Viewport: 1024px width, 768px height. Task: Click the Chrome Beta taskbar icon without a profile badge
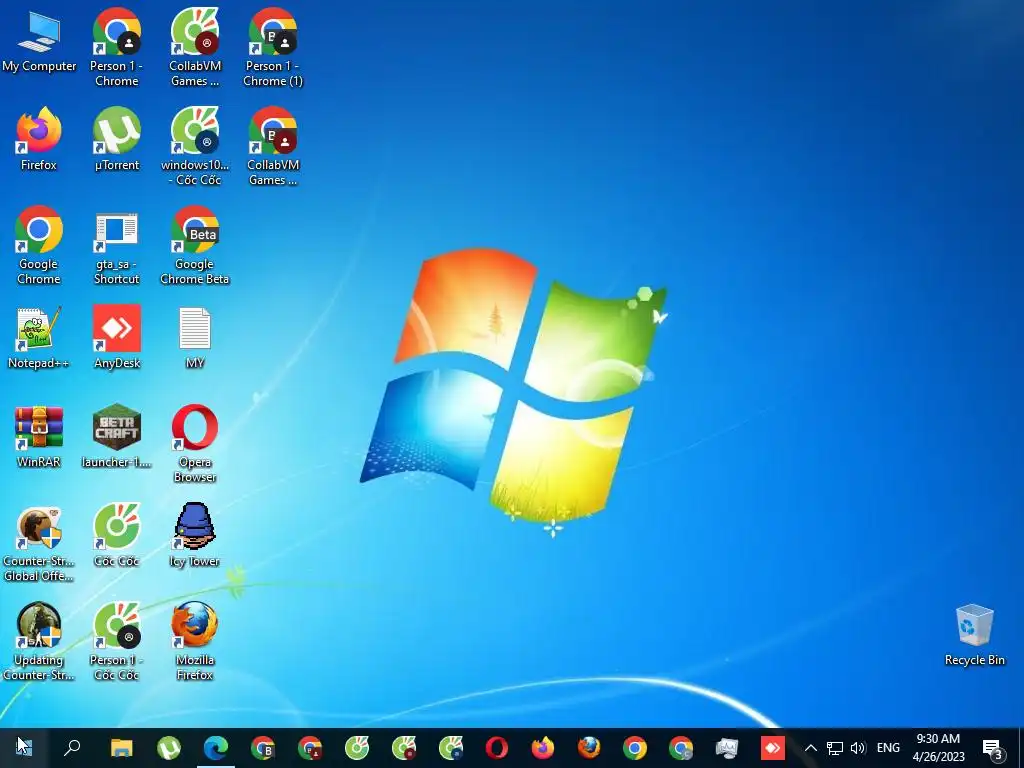pyautogui.click(x=263, y=747)
